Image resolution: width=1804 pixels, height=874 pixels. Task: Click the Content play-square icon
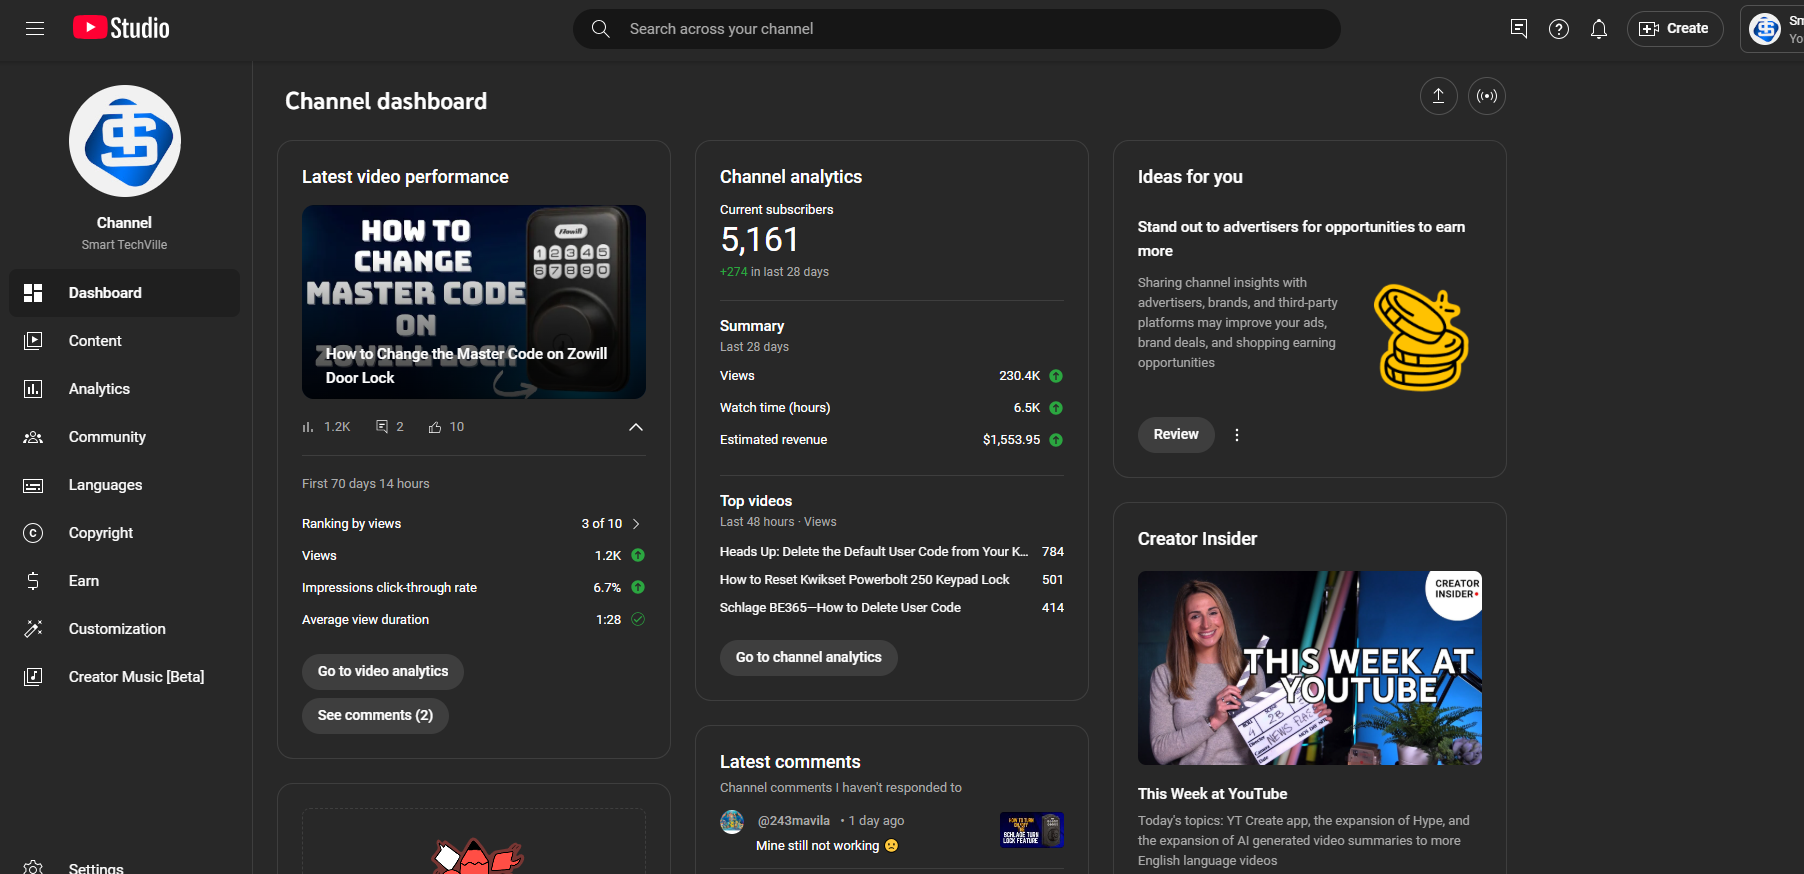point(33,341)
